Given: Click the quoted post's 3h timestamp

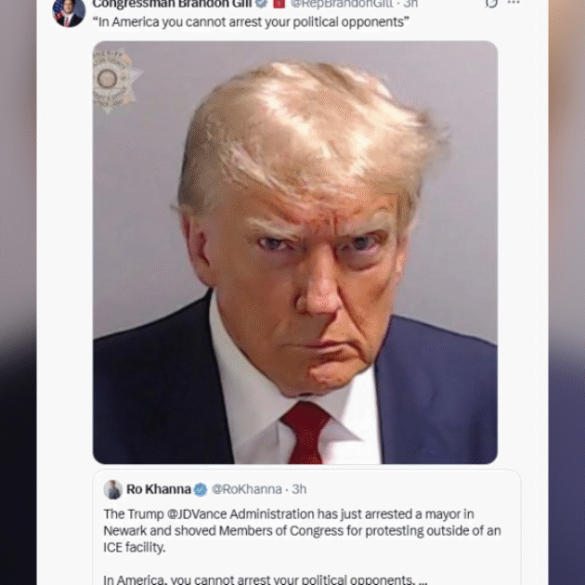Looking at the screenshot, I should pos(299,489).
